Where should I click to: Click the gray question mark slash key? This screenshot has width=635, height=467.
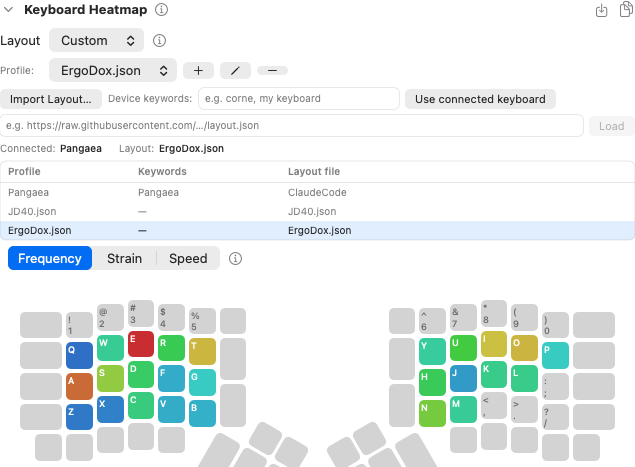(555, 417)
